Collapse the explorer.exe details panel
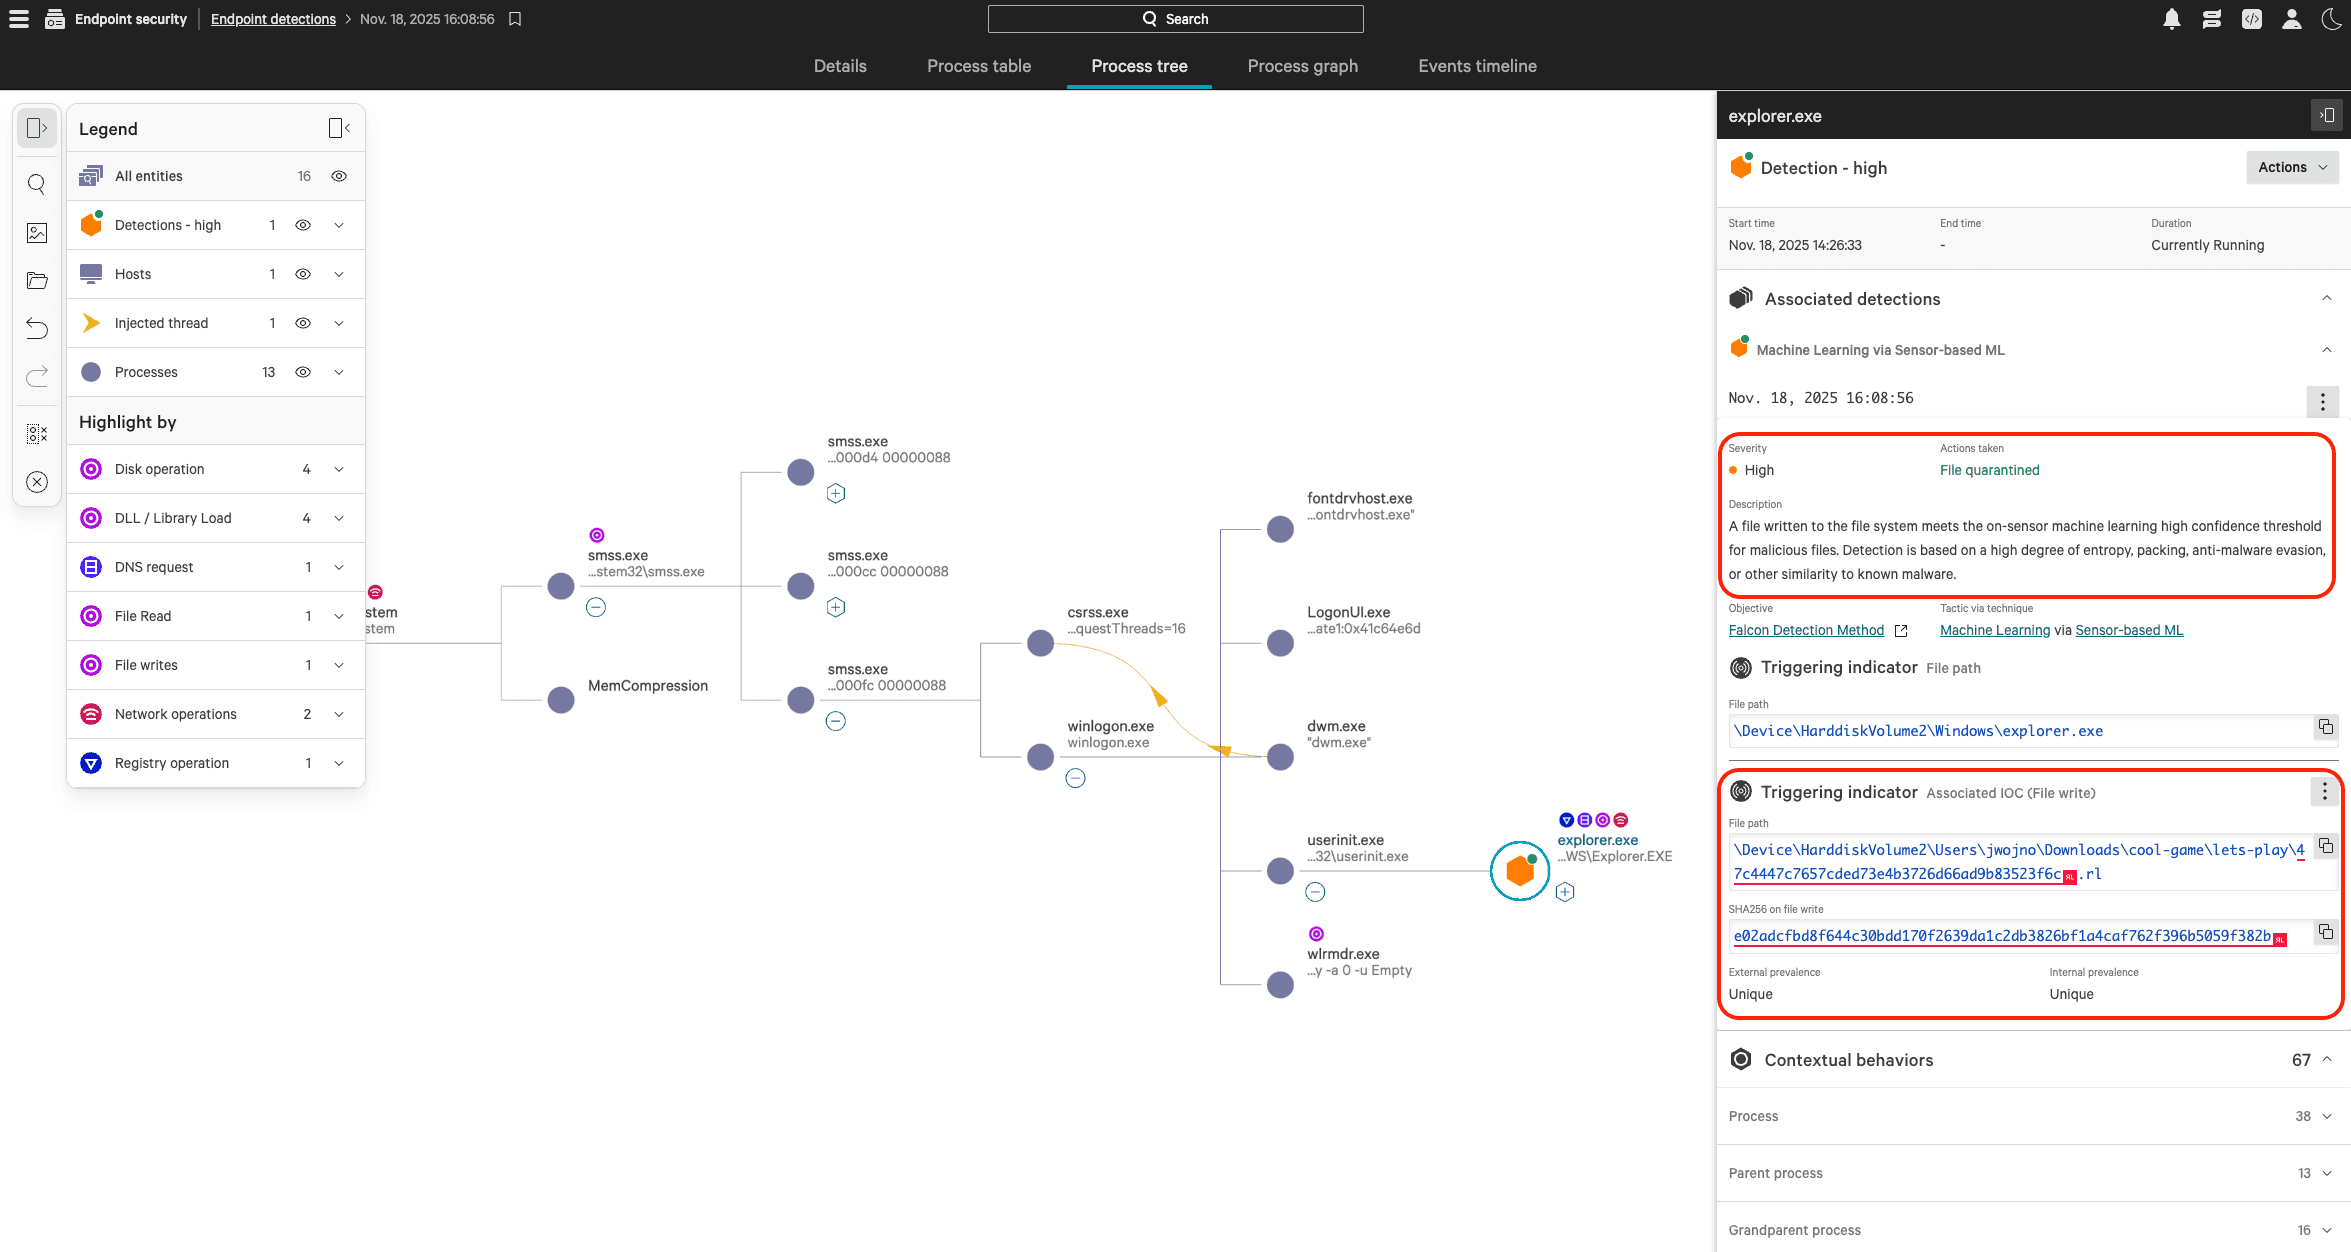 (x=2327, y=115)
